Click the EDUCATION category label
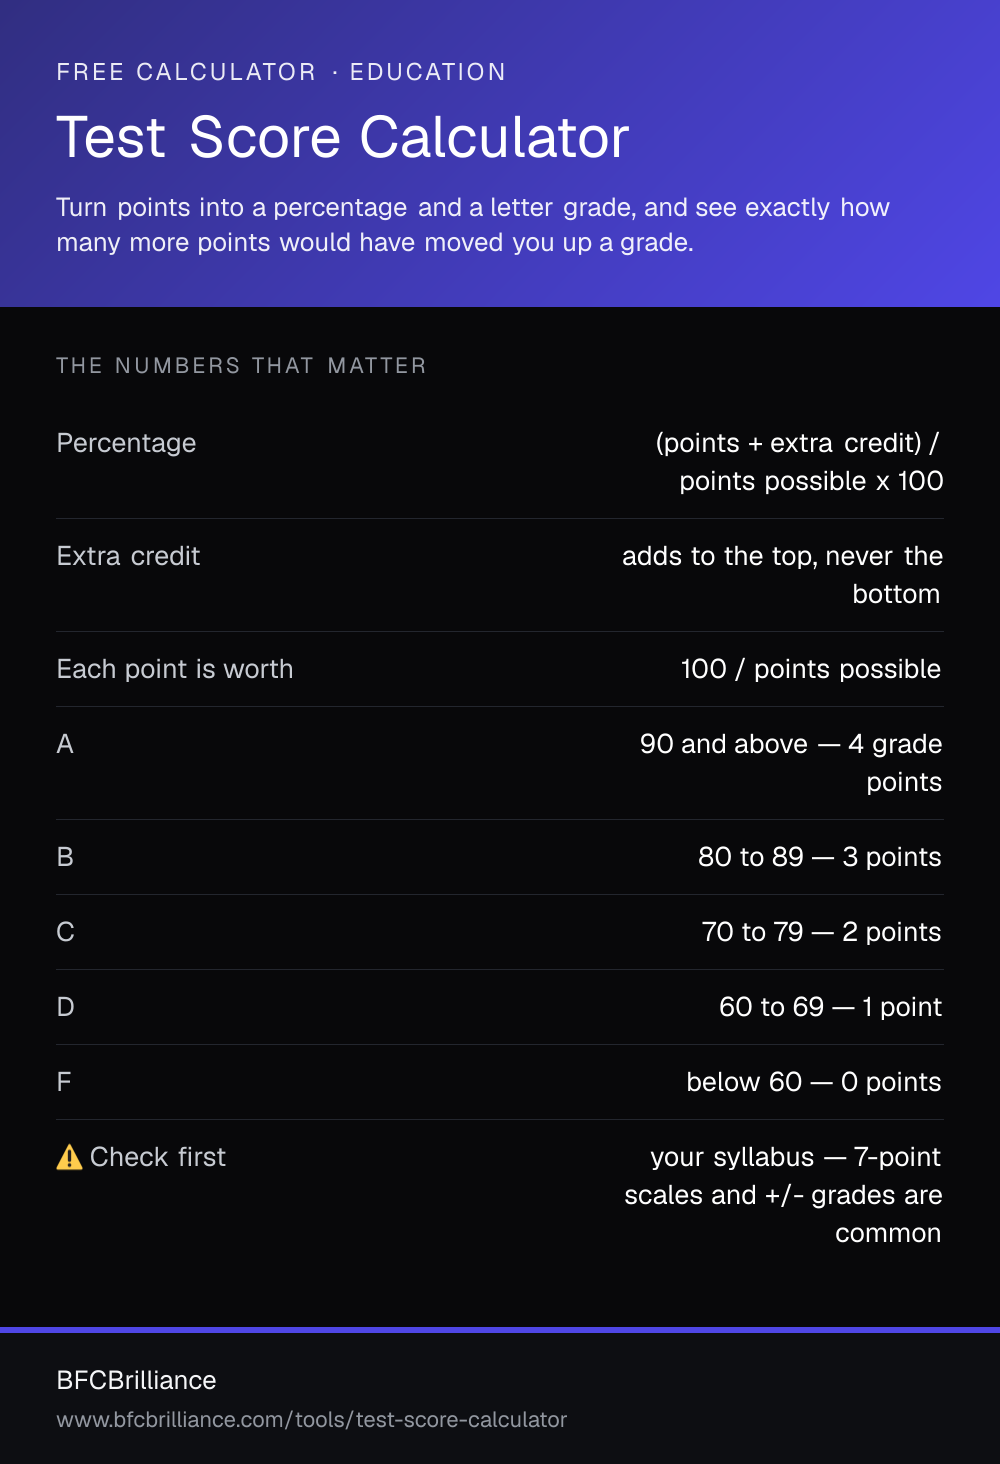The image size is (1000, 1464). tap(428, 72)
